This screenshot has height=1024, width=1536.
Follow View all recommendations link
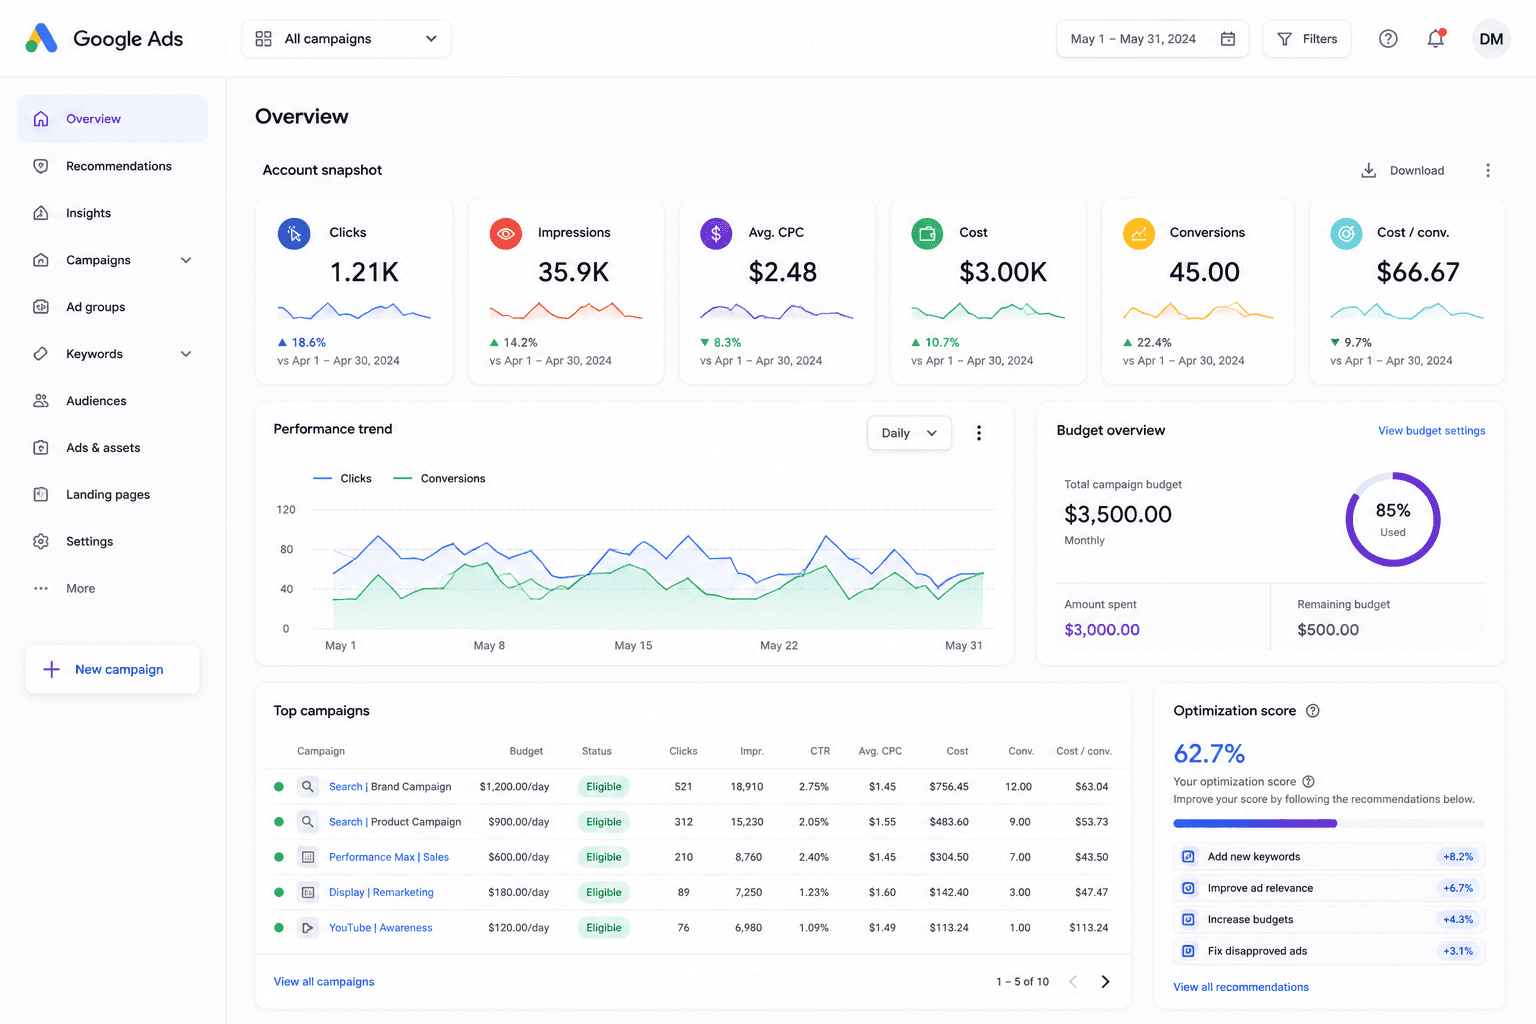point(1241,987)
